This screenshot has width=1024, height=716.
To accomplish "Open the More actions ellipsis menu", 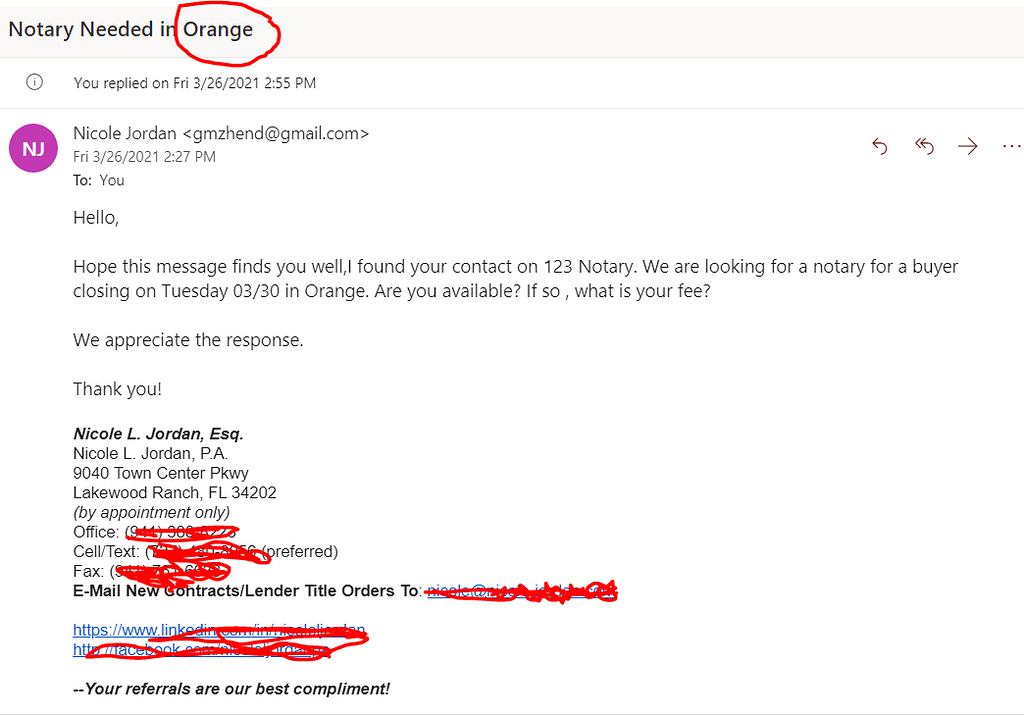I will coord(1010,147).
